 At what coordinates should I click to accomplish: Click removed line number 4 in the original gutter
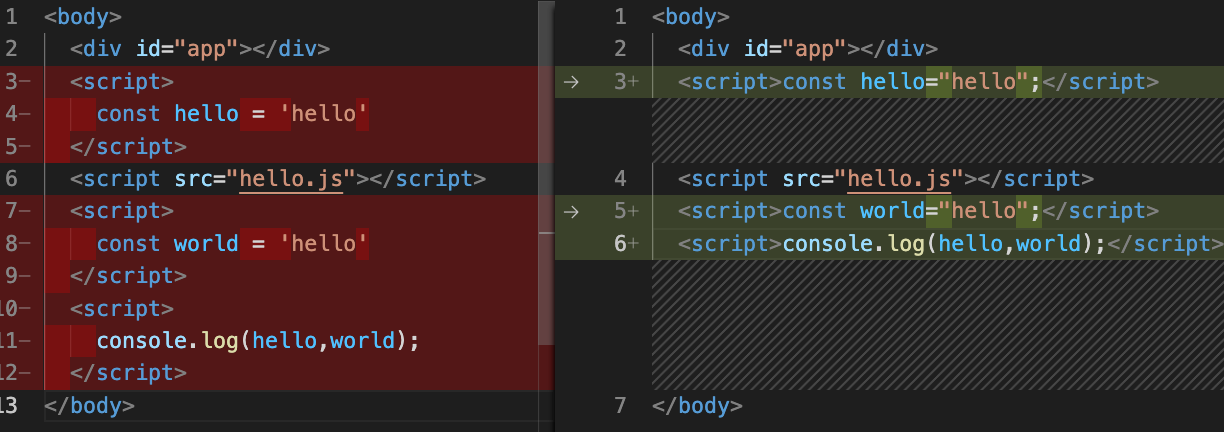11,114
